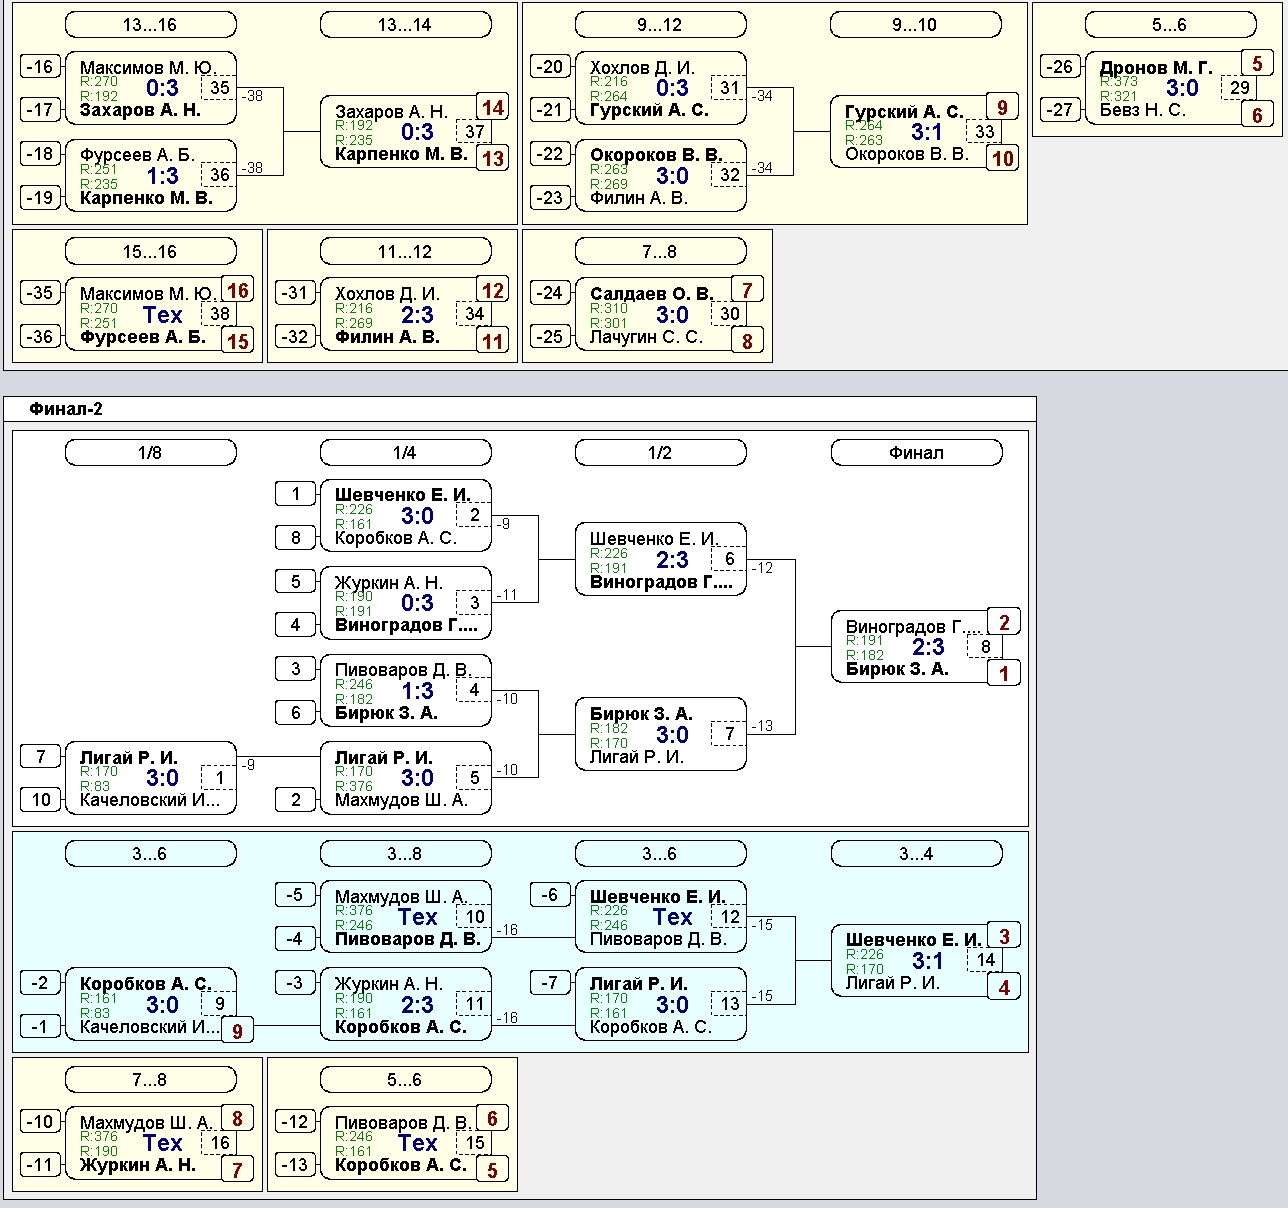Image resolution: width=1288 pixels, height=1208 pixels.
Task: Click the -36 slot box
Action: click(40, 337)
